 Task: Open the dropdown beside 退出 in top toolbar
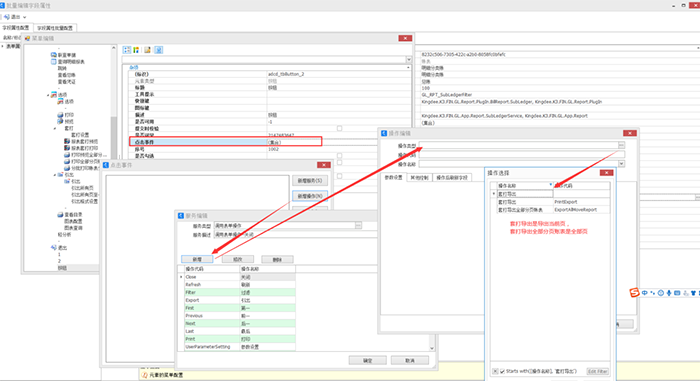[x=25, y=17]
